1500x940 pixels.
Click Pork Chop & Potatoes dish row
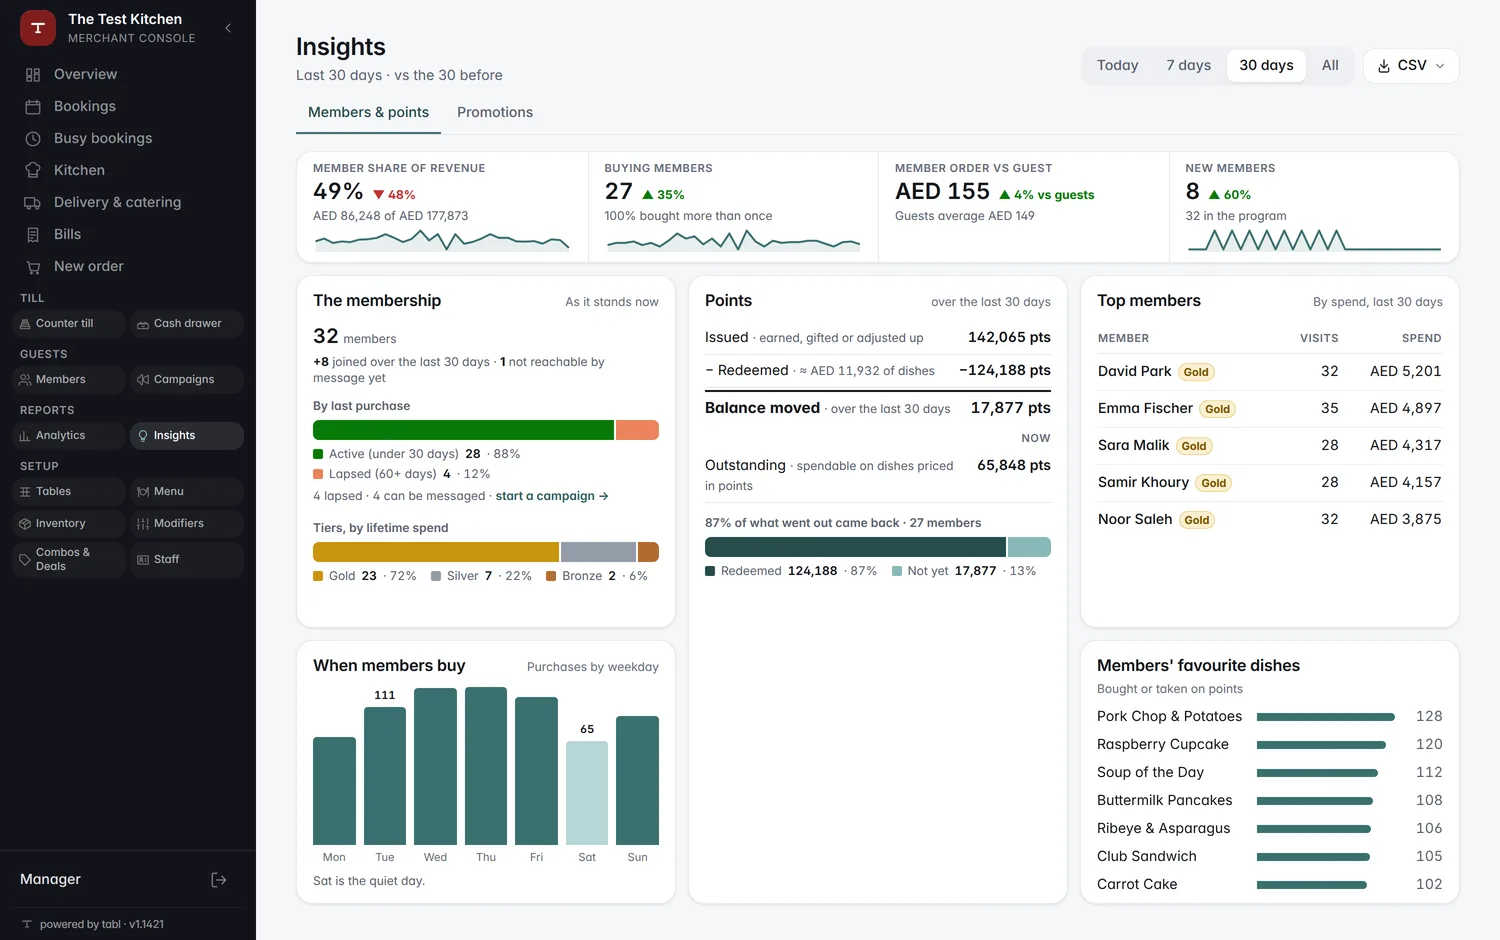1270,716
